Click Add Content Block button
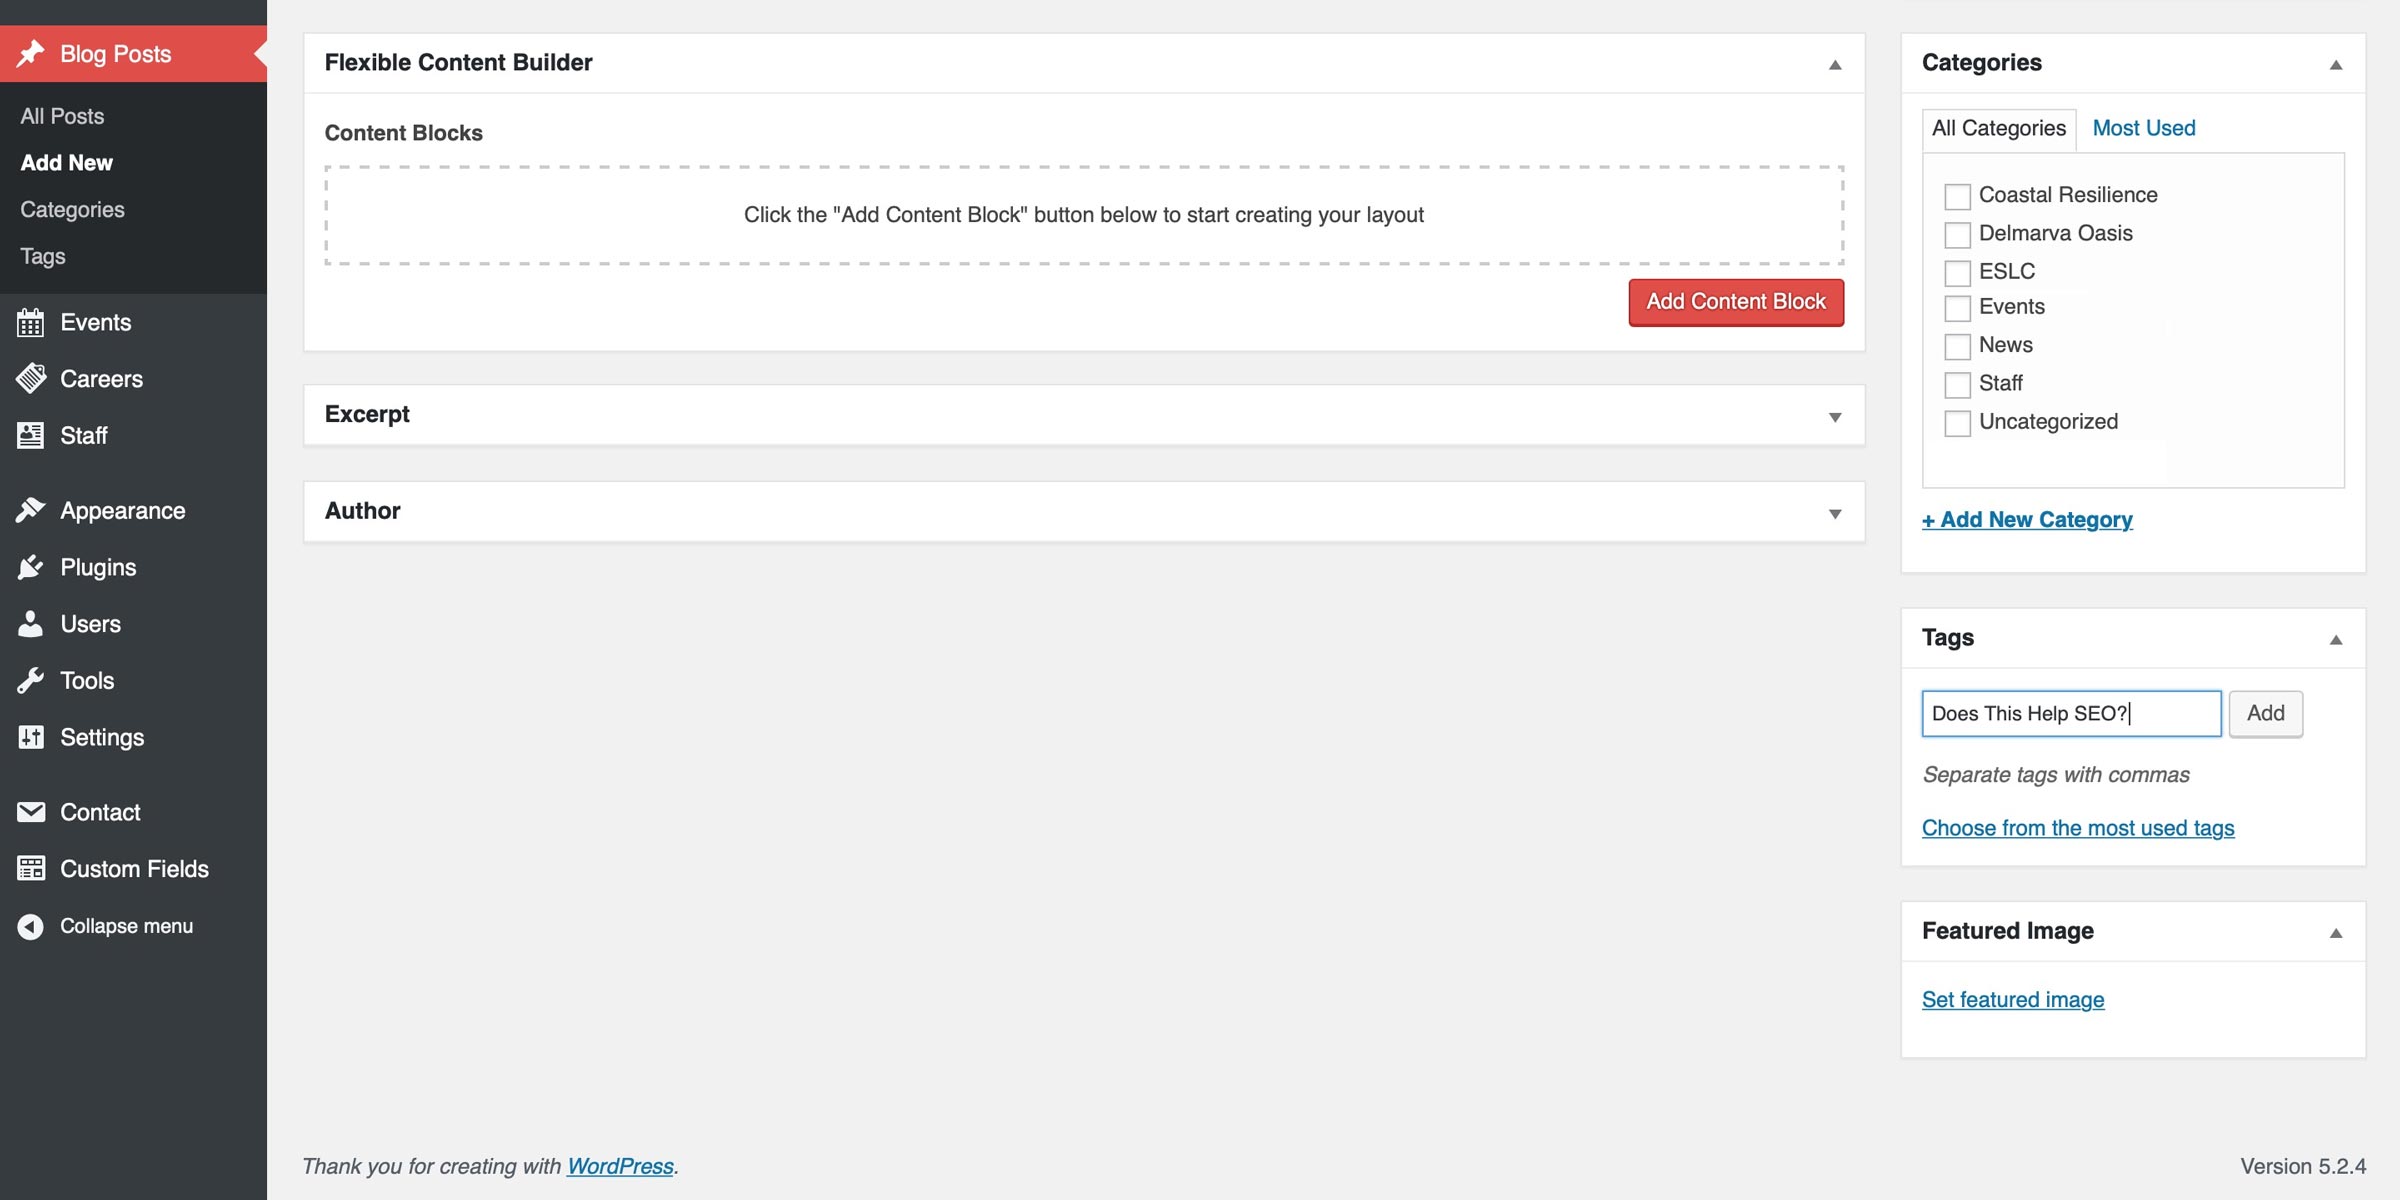Screen dimensions: 2400x1200 (x=1736, y=302)
